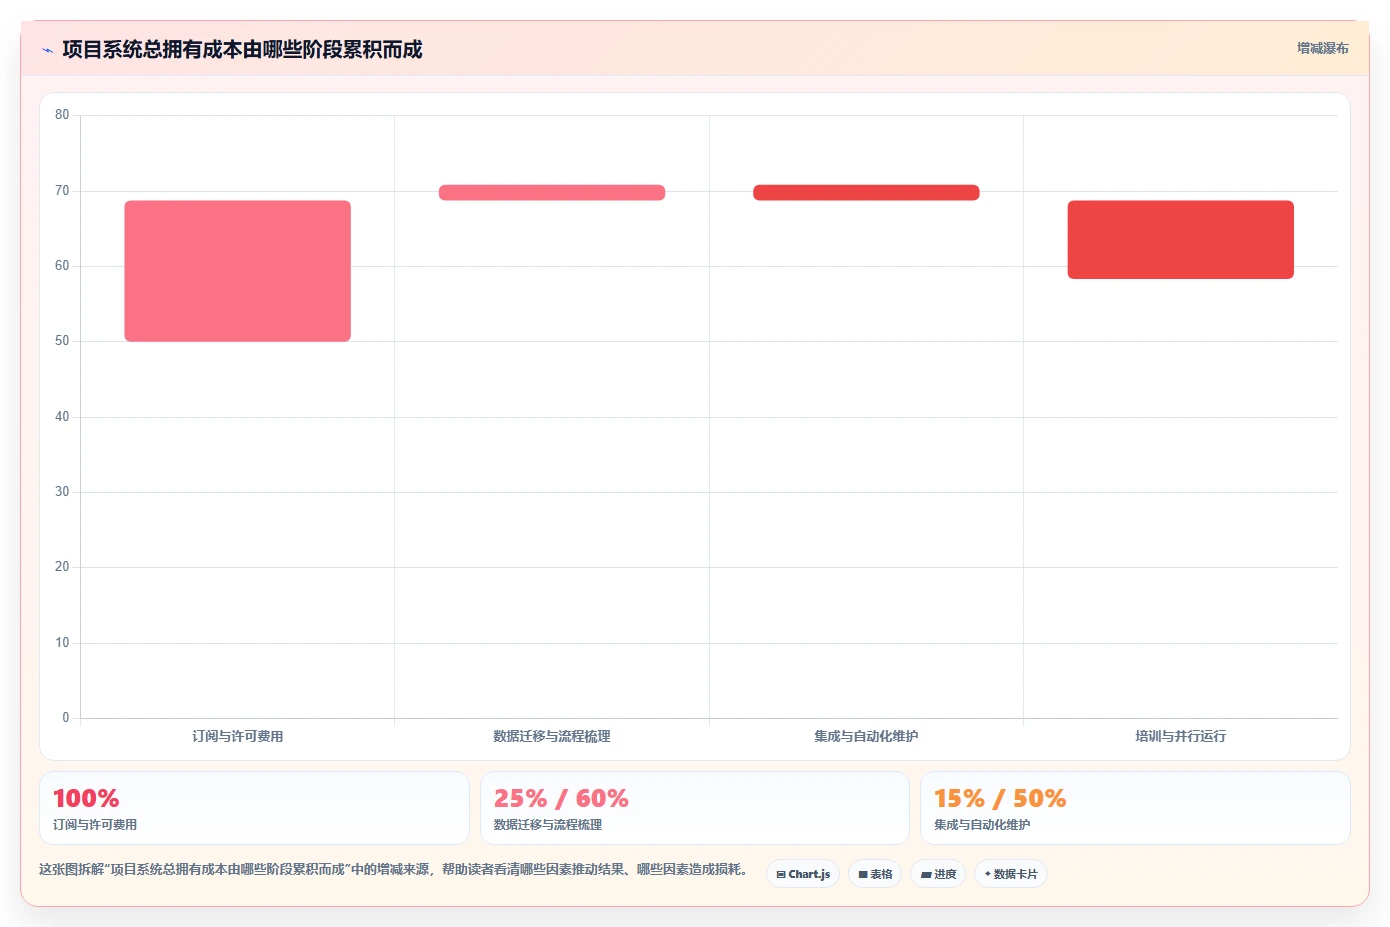1390x927 pixels.
Task: Click x-axis label 培训与并行运行
Action: click(1181, 736)
